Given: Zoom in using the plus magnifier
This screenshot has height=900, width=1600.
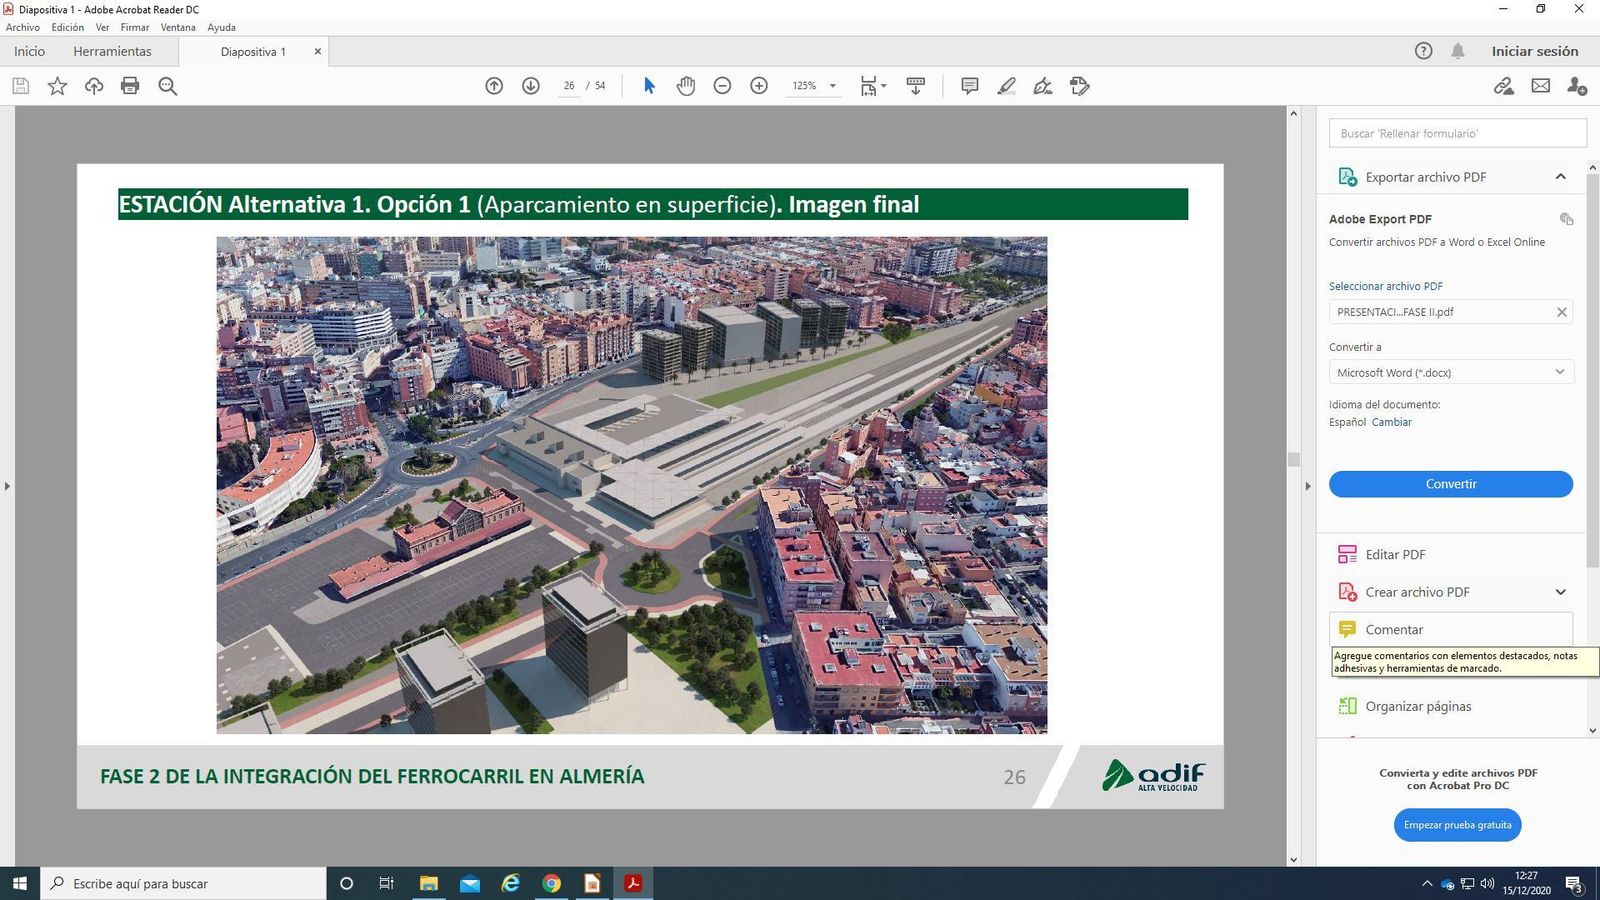Looking at the screenshot, I should coord(759,86).
